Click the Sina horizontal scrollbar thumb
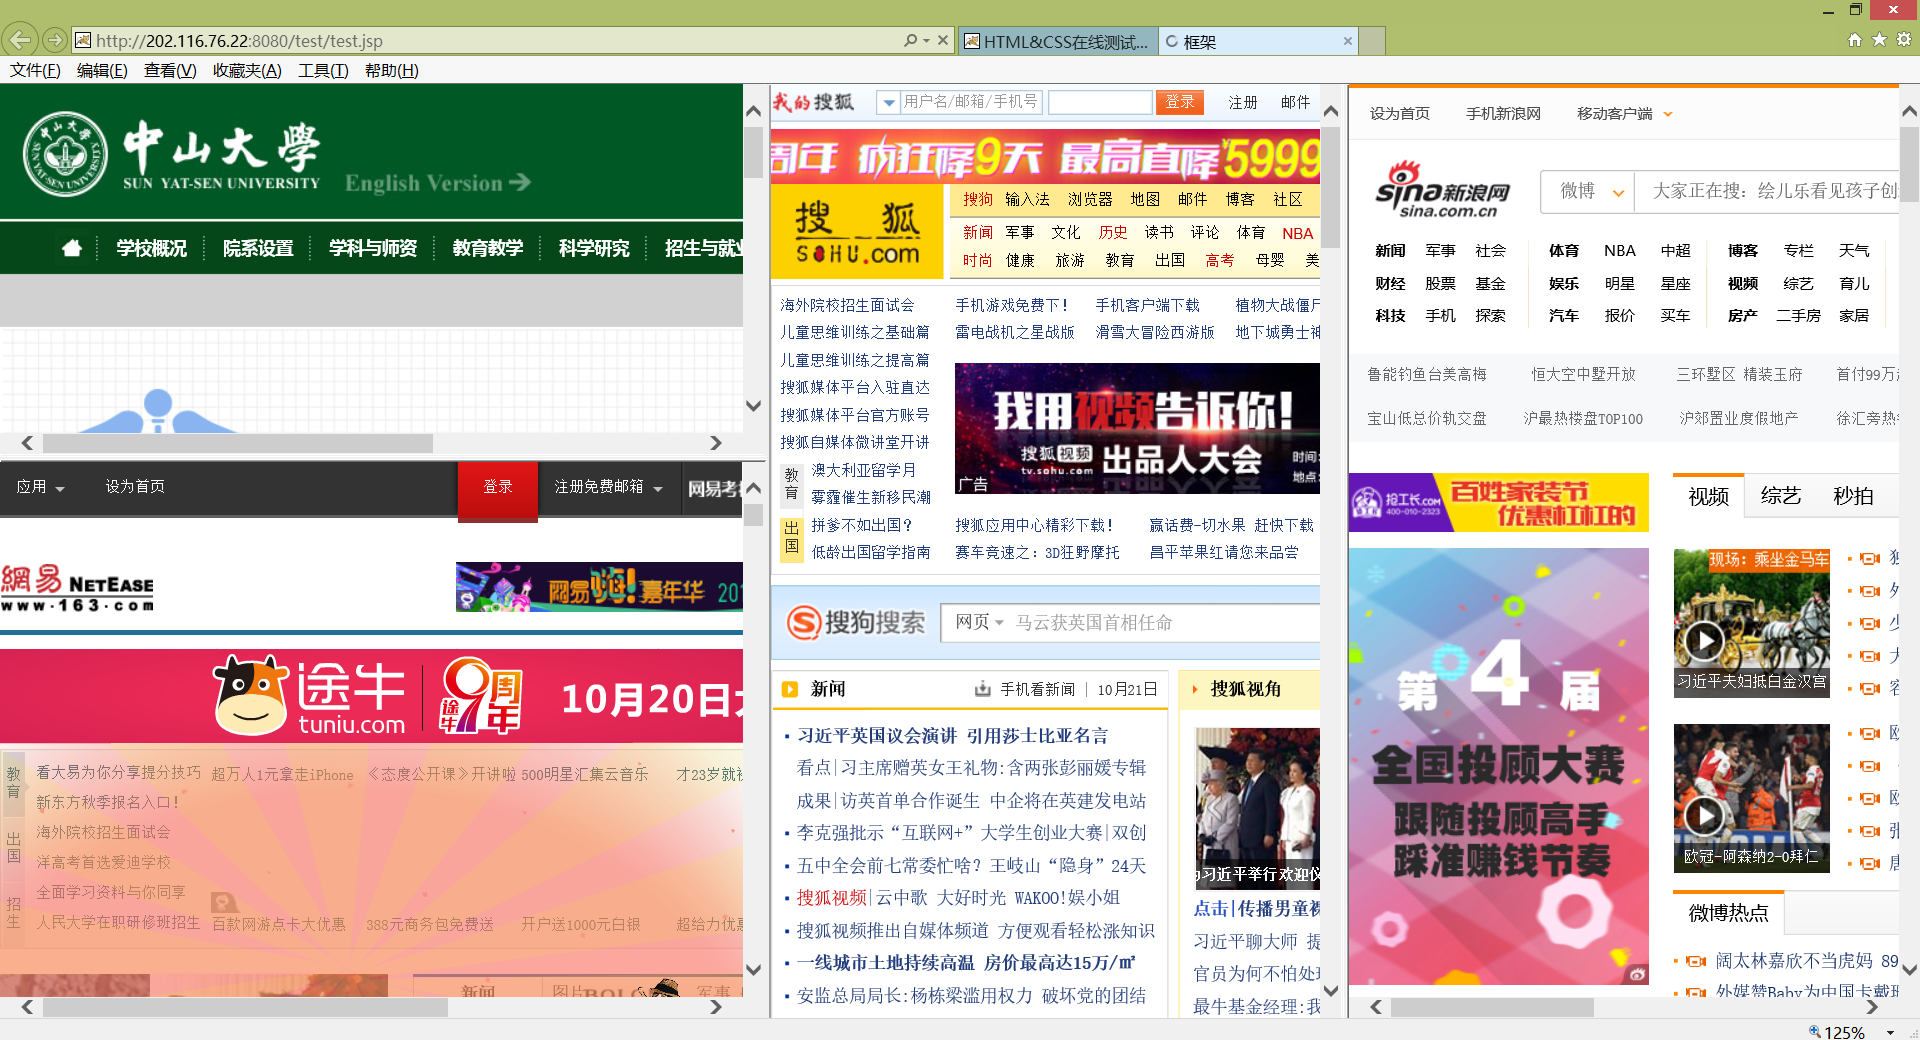 pyautogui.click(x=1492, y=1007)
